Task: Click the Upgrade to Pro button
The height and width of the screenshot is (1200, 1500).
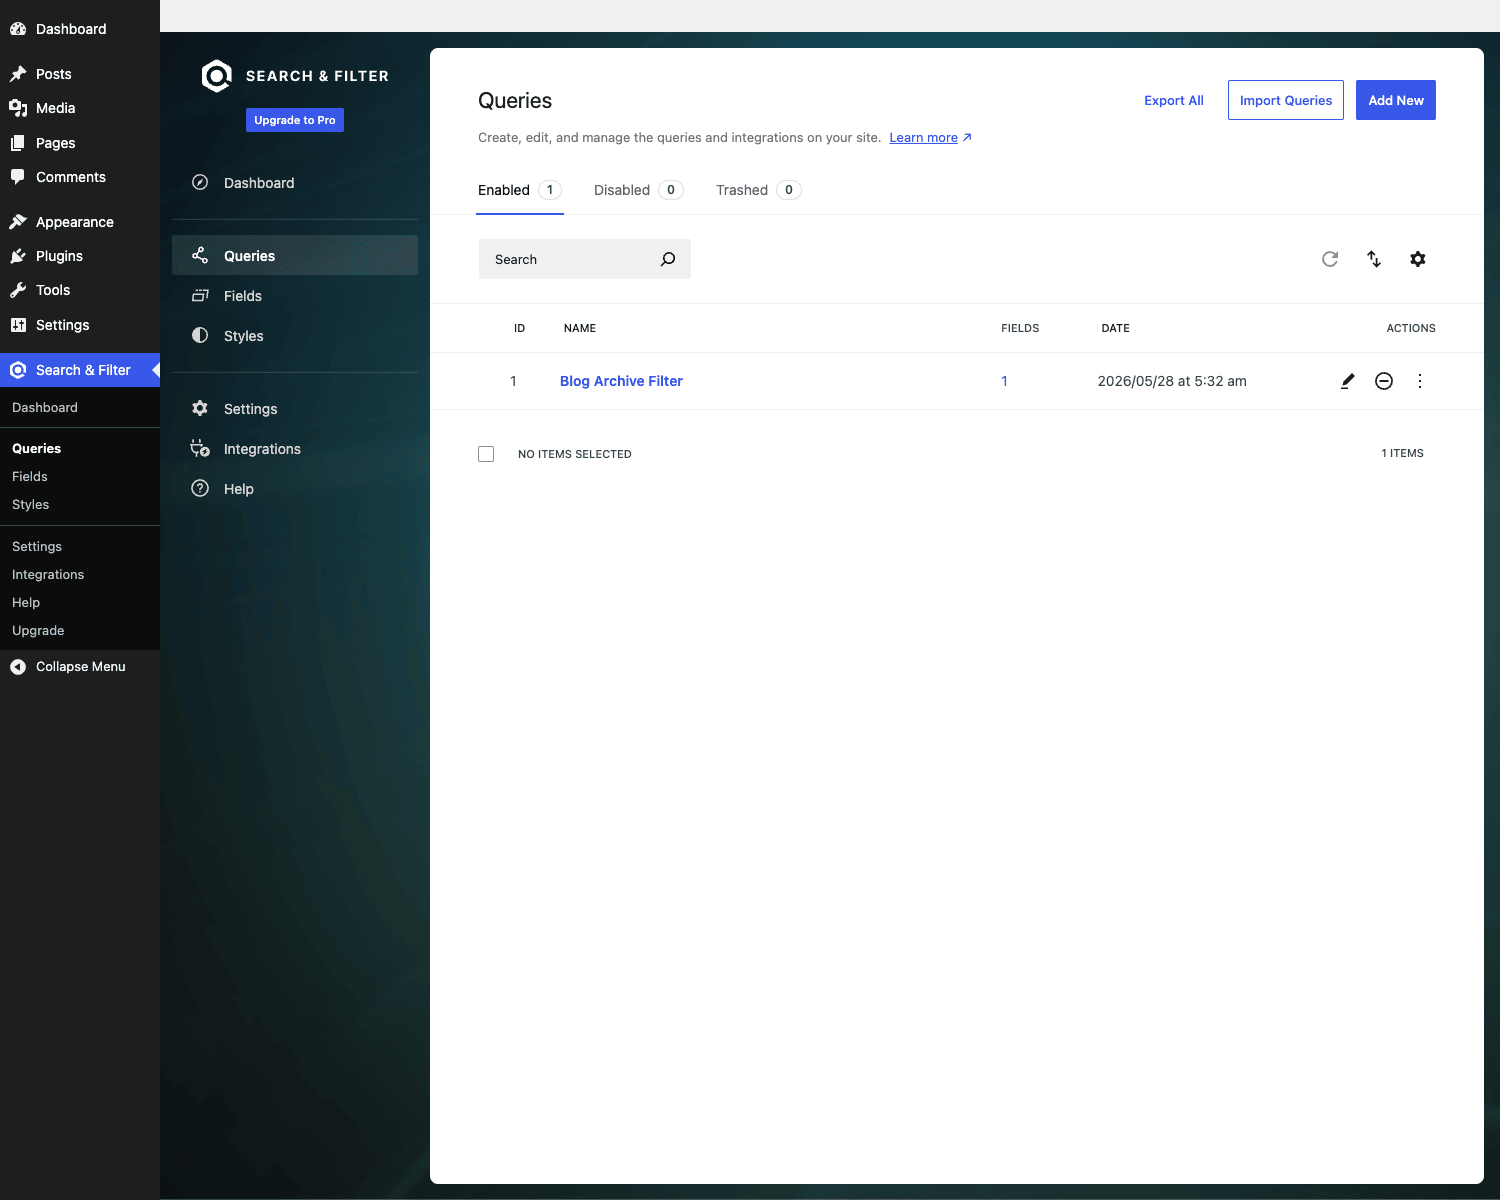Action: coord(295,120)
